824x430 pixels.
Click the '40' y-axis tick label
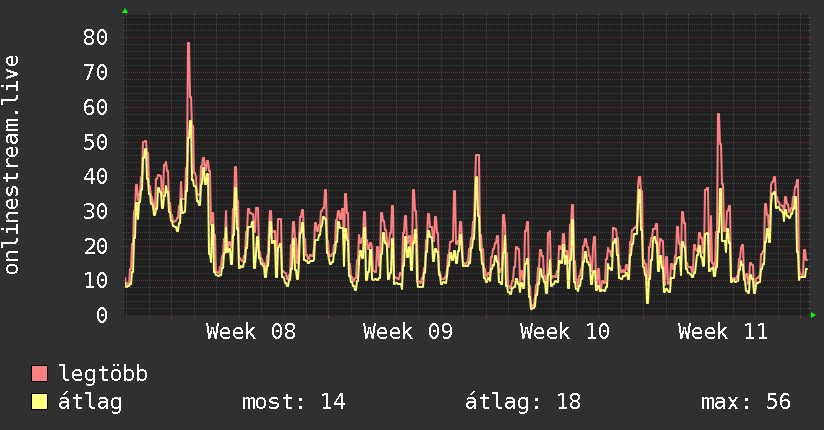pyautogui.click(x=96, y=176)
